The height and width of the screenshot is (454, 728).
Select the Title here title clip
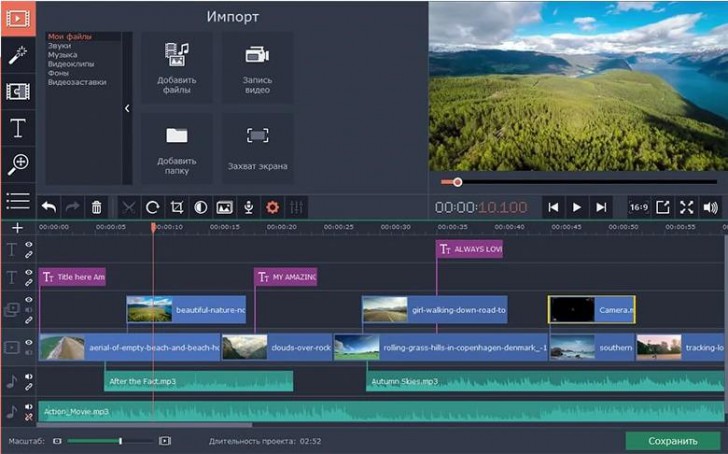72,277
